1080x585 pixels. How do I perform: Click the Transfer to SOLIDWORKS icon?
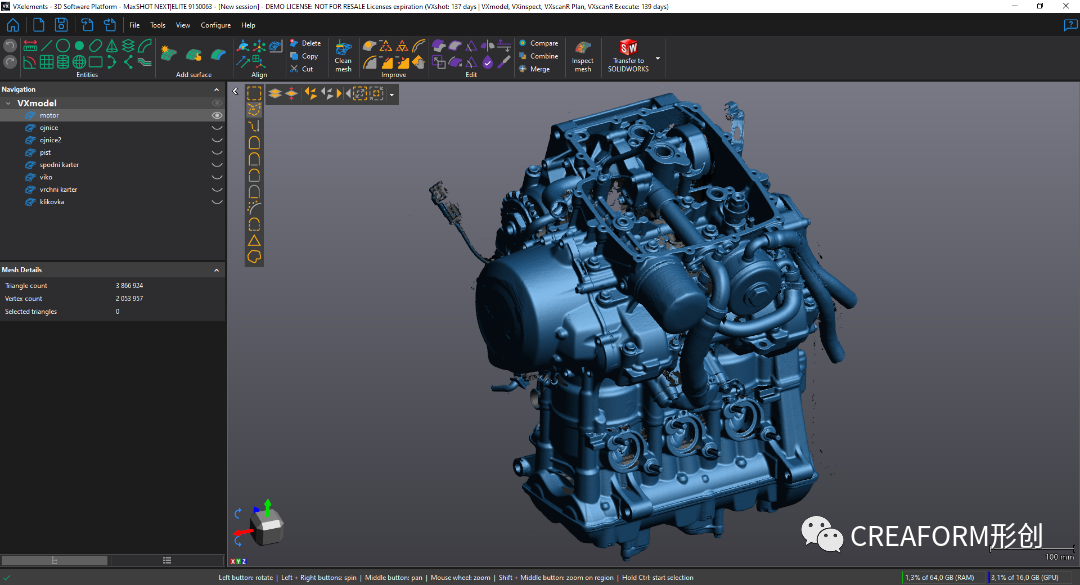tap(628, 48)
